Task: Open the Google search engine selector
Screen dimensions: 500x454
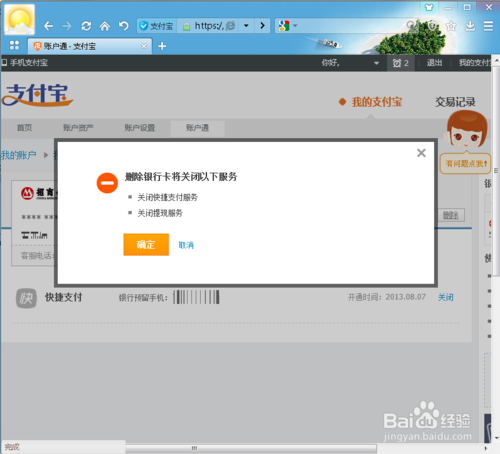Action: 288,26
